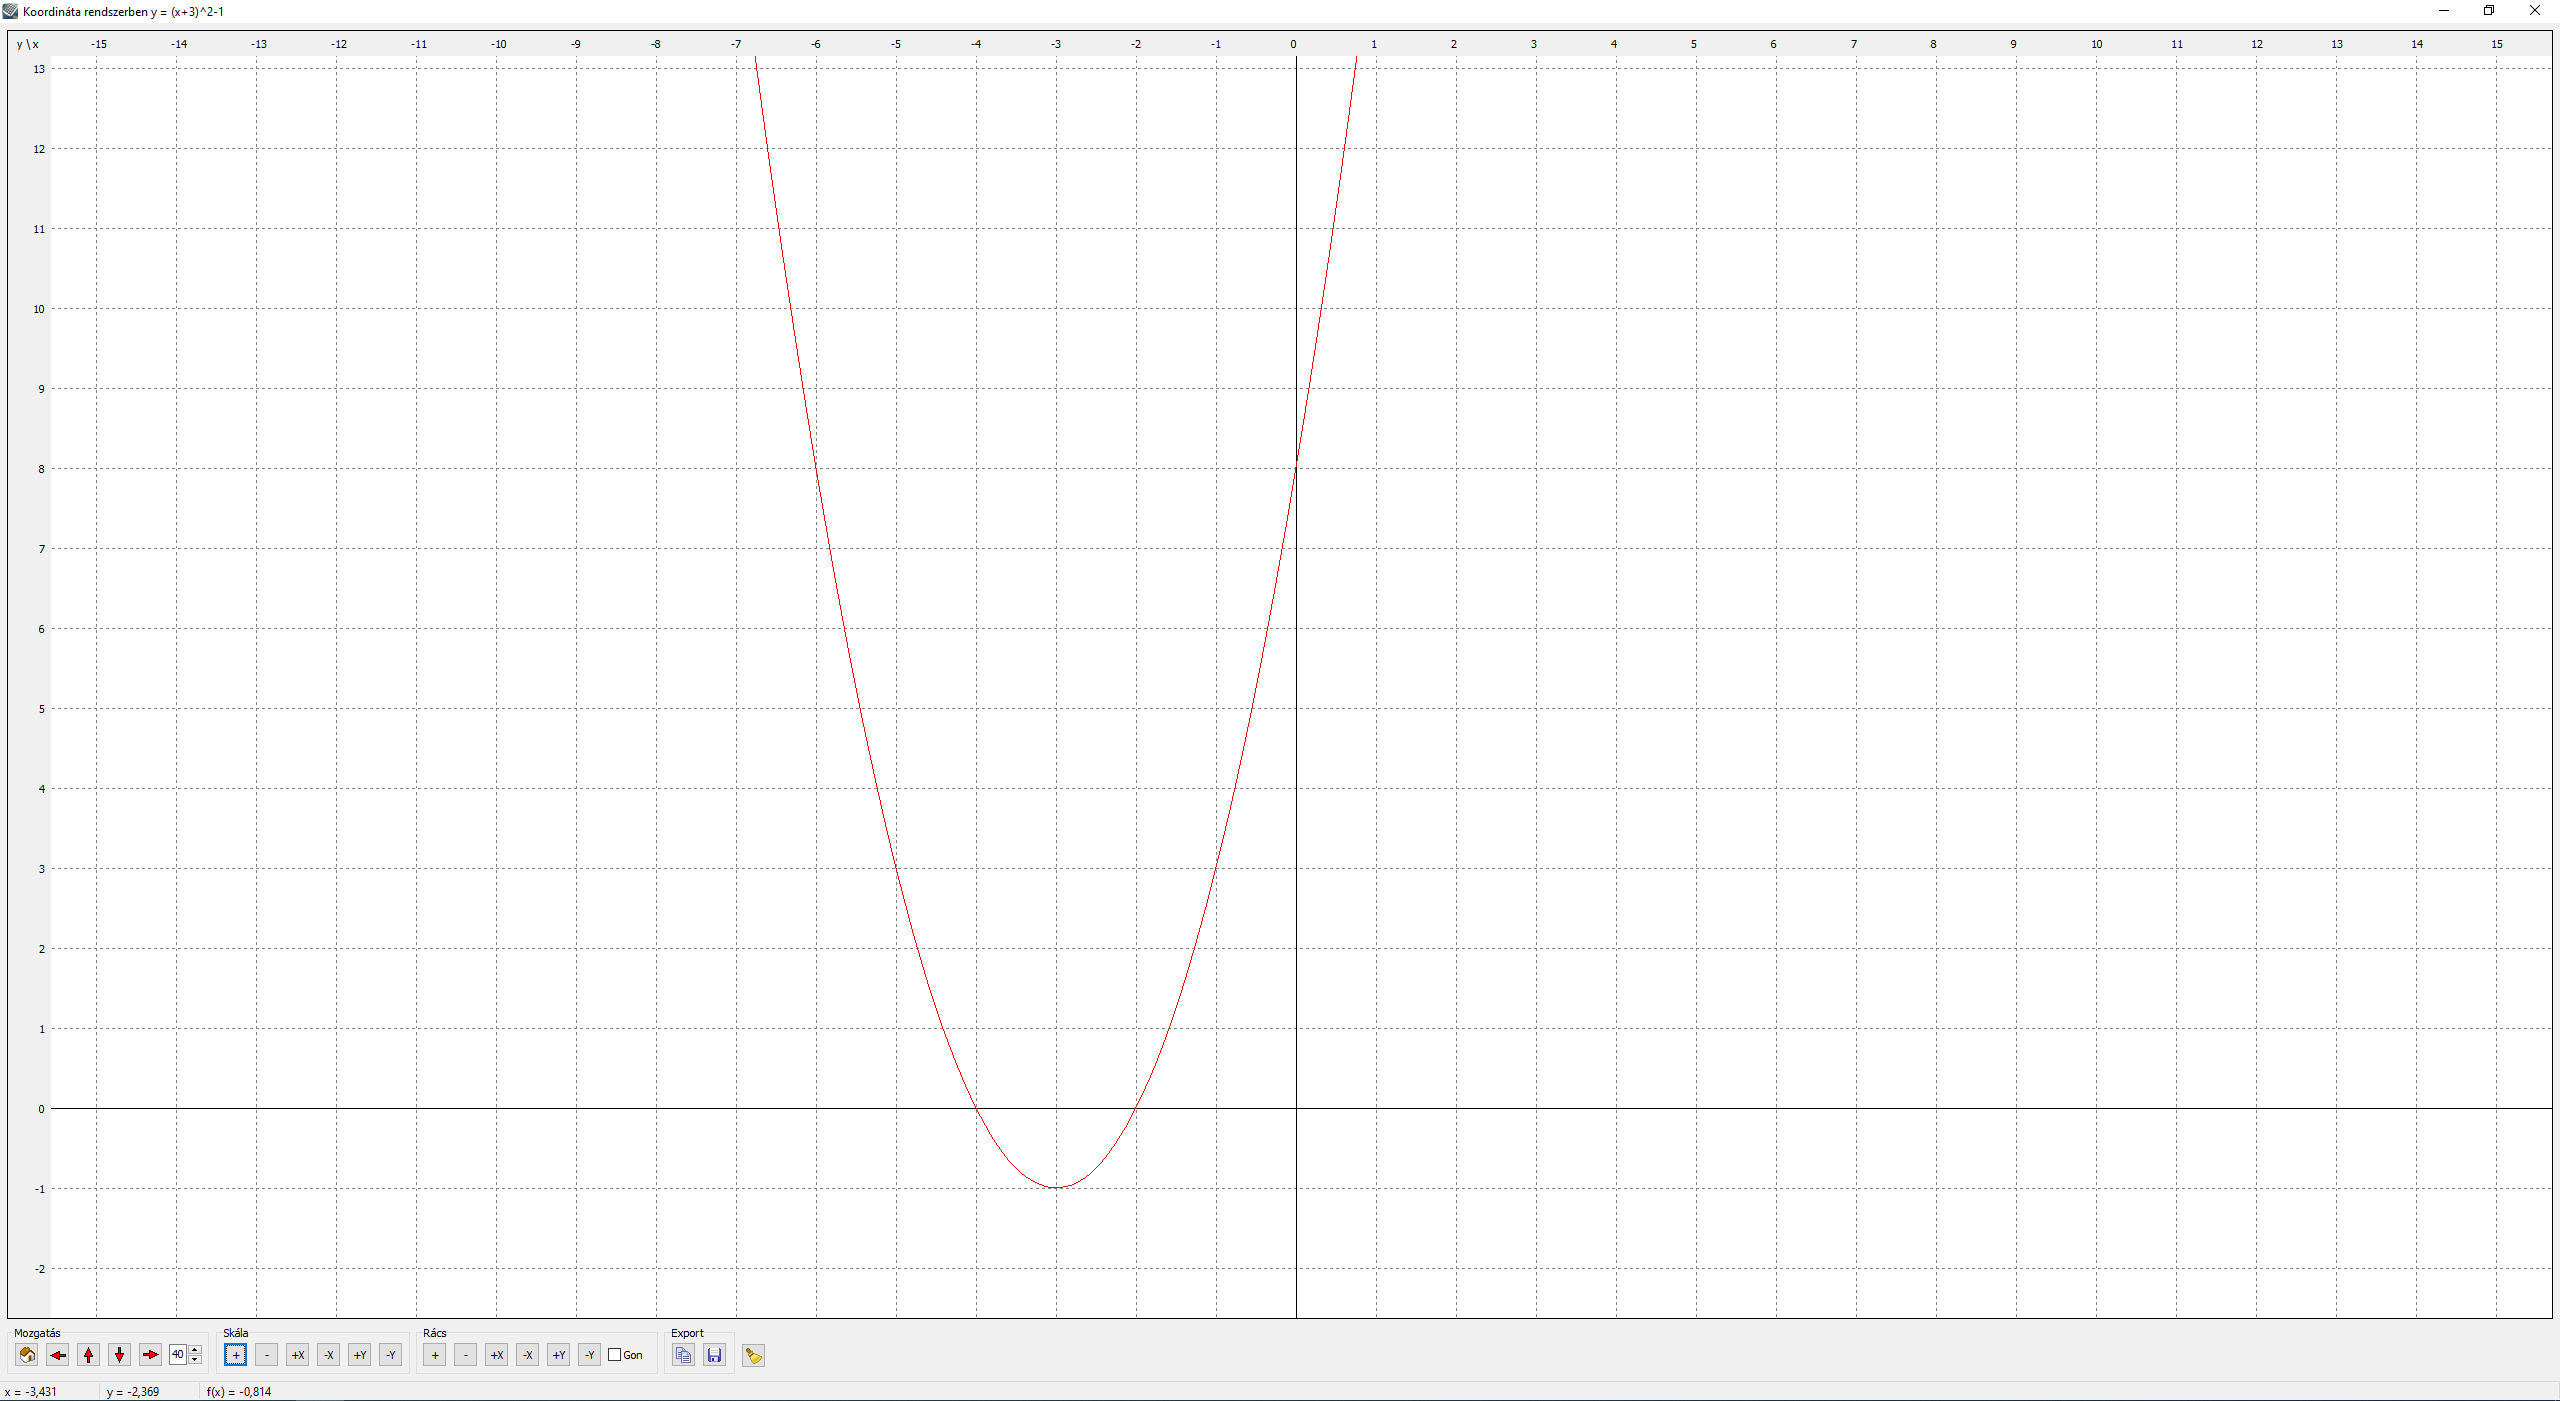Click the window title 'Koordináta rendszerben y = (x+3)^2-1'
The image size is (2560, 1401).
click(123, 12)
